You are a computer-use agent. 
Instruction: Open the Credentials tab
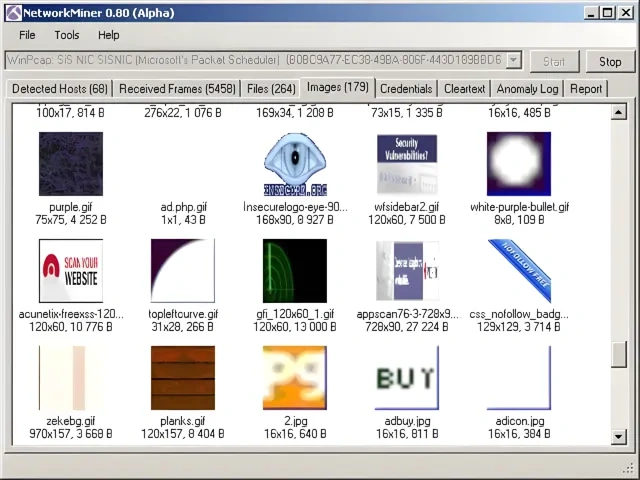point(406,89)
